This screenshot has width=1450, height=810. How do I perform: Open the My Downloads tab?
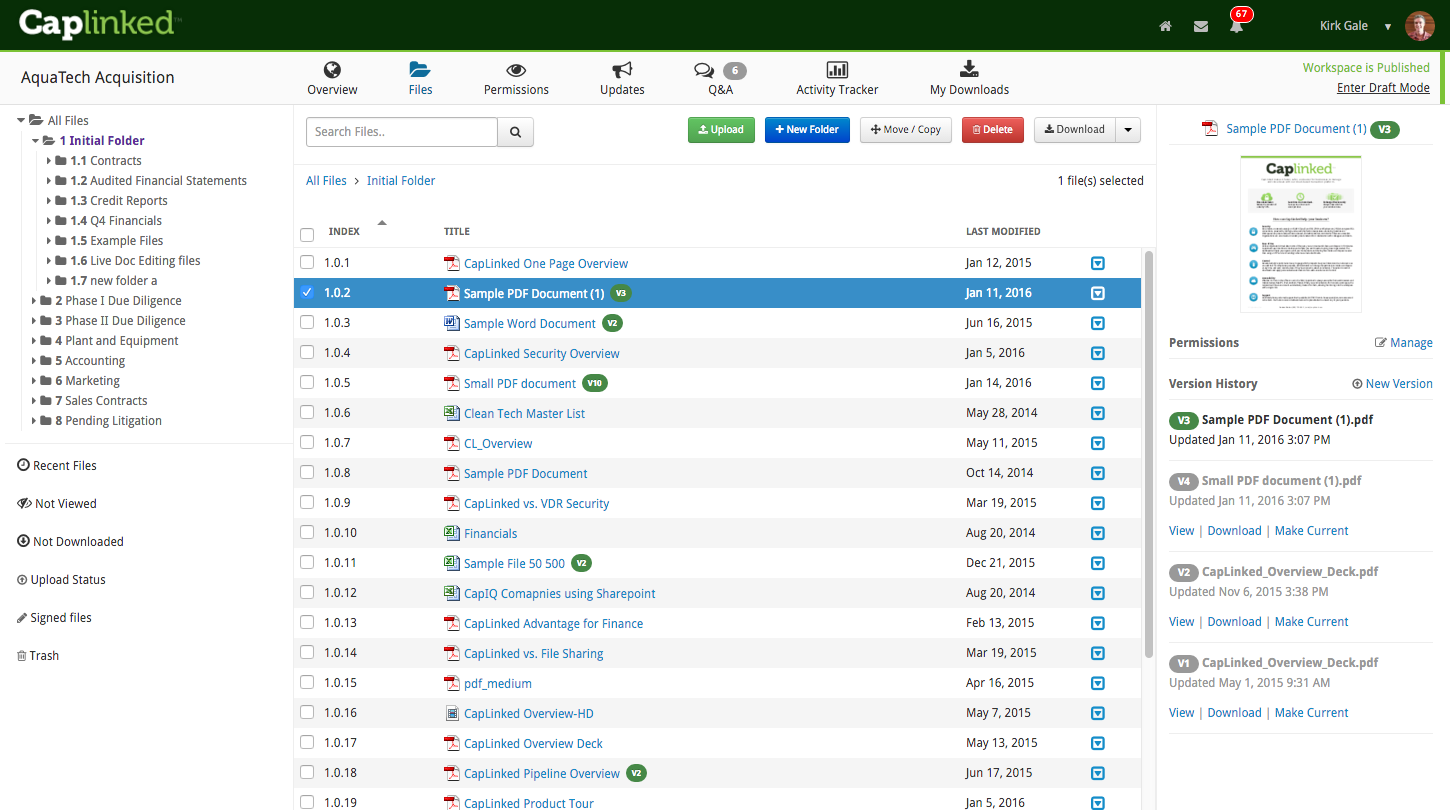click(x=969, y=79)
